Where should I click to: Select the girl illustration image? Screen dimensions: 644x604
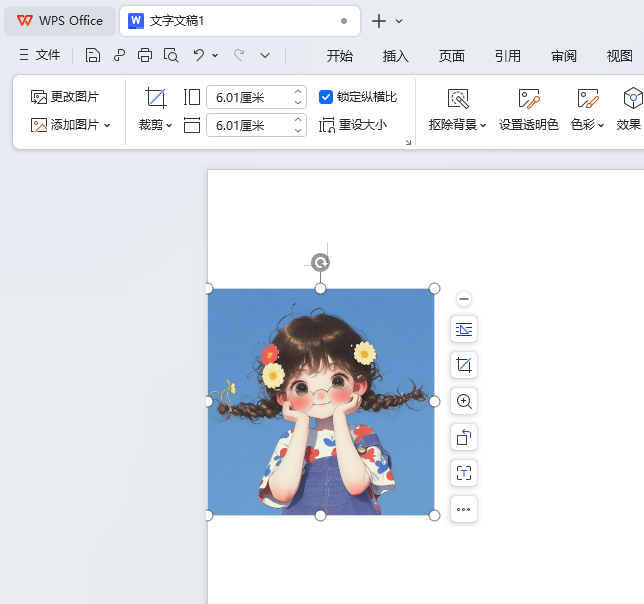click(321, 402)
